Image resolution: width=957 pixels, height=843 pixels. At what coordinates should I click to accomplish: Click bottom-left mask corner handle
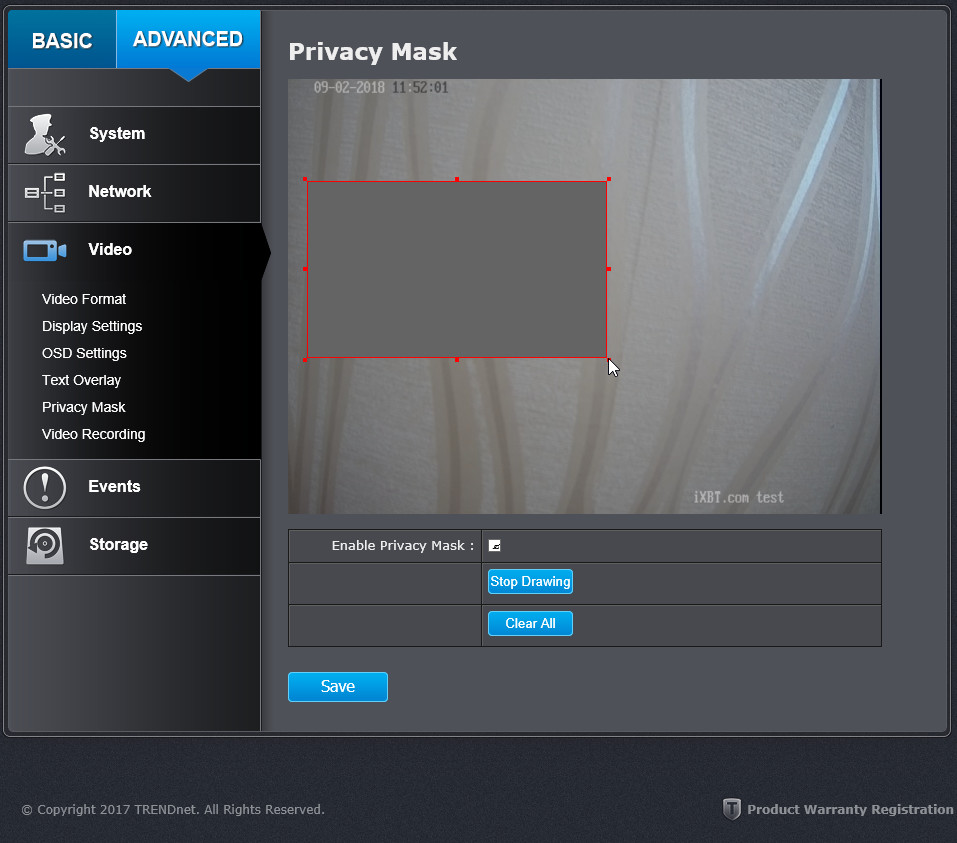[305, 360]
